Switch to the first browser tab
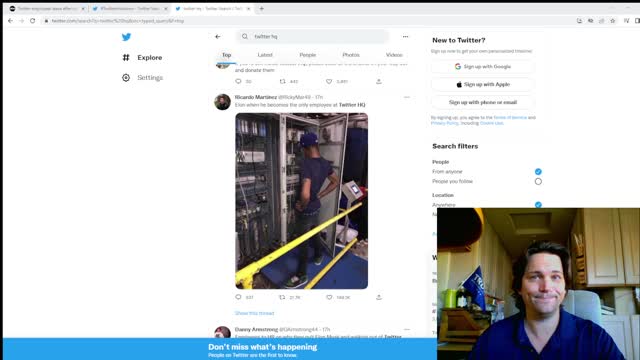 [x=47, y=9]
